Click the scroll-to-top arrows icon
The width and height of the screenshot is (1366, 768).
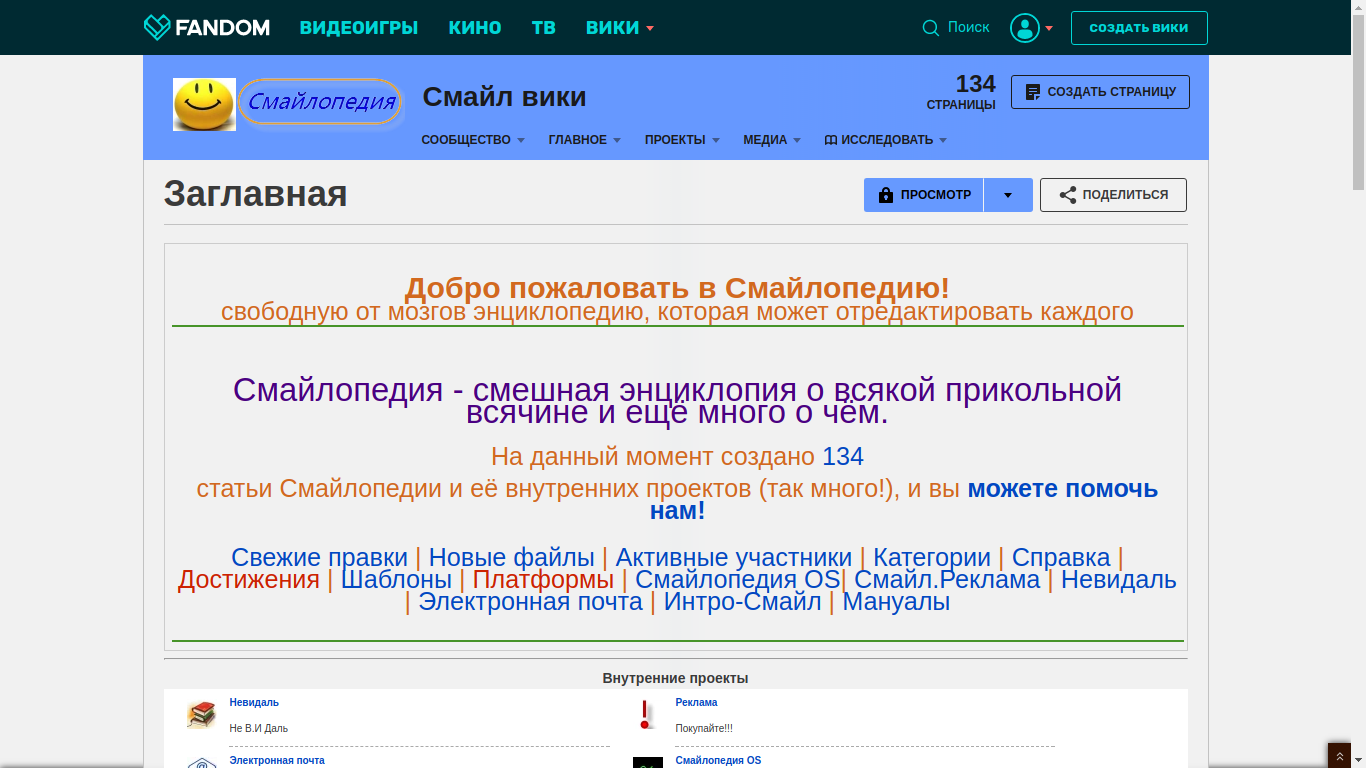tap(1339, 756)
